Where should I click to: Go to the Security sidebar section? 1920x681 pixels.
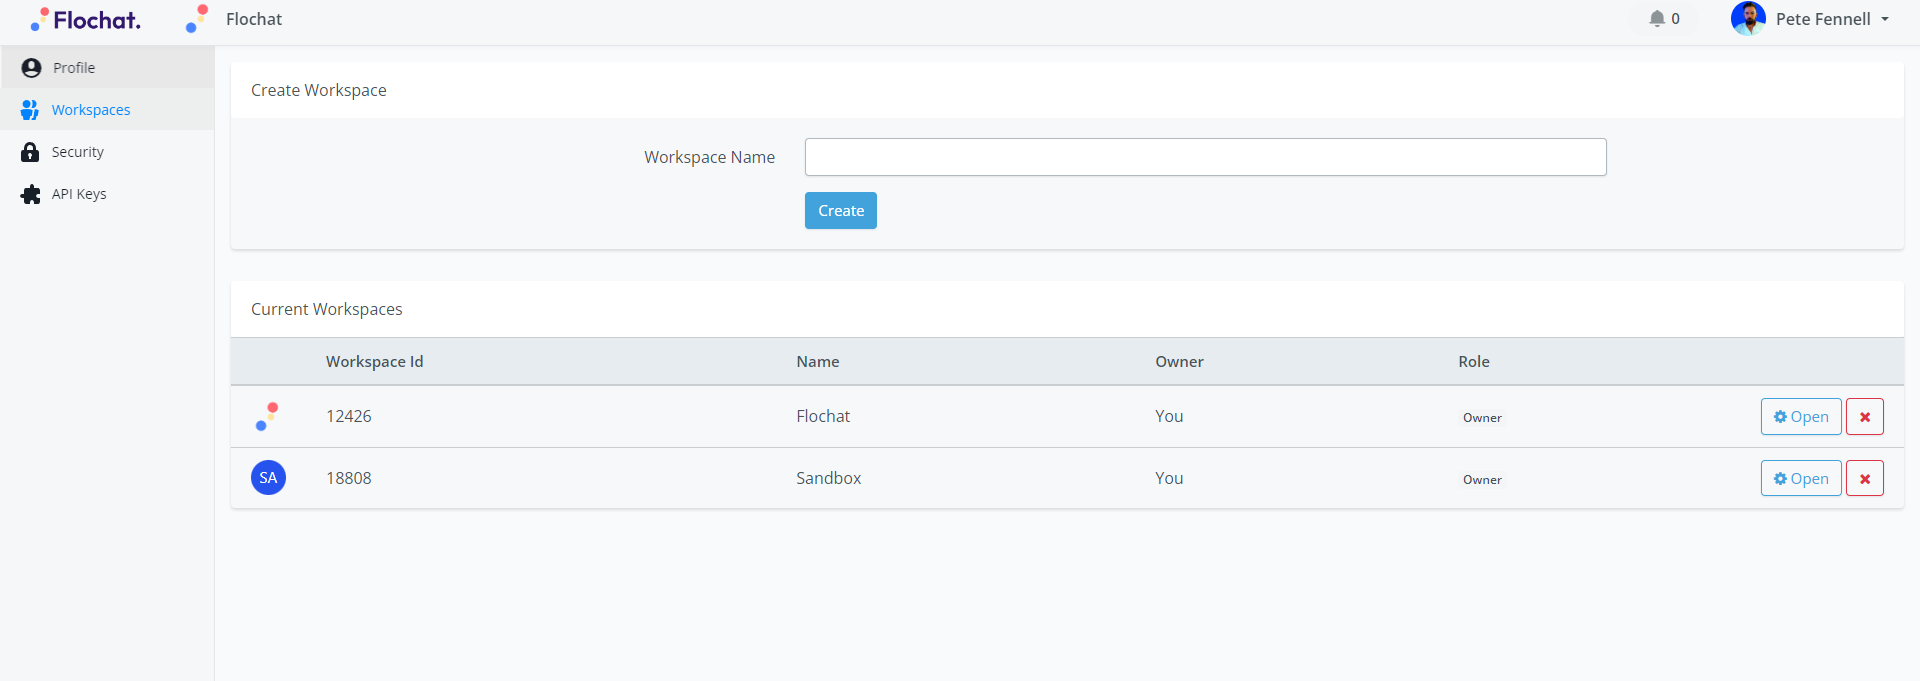(78, 152)
